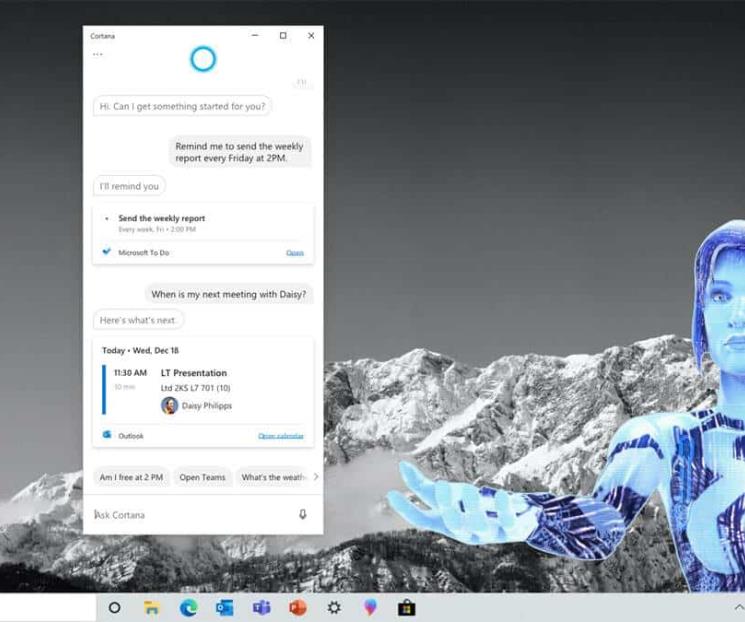Click the taskbar search box

[48, 607]
